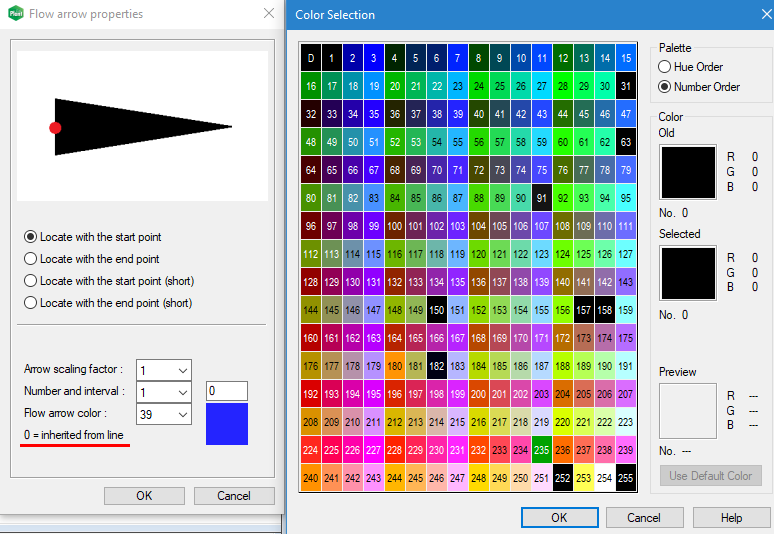
Task: Choose the default color swatch labeled D
Action: (311, 58)
